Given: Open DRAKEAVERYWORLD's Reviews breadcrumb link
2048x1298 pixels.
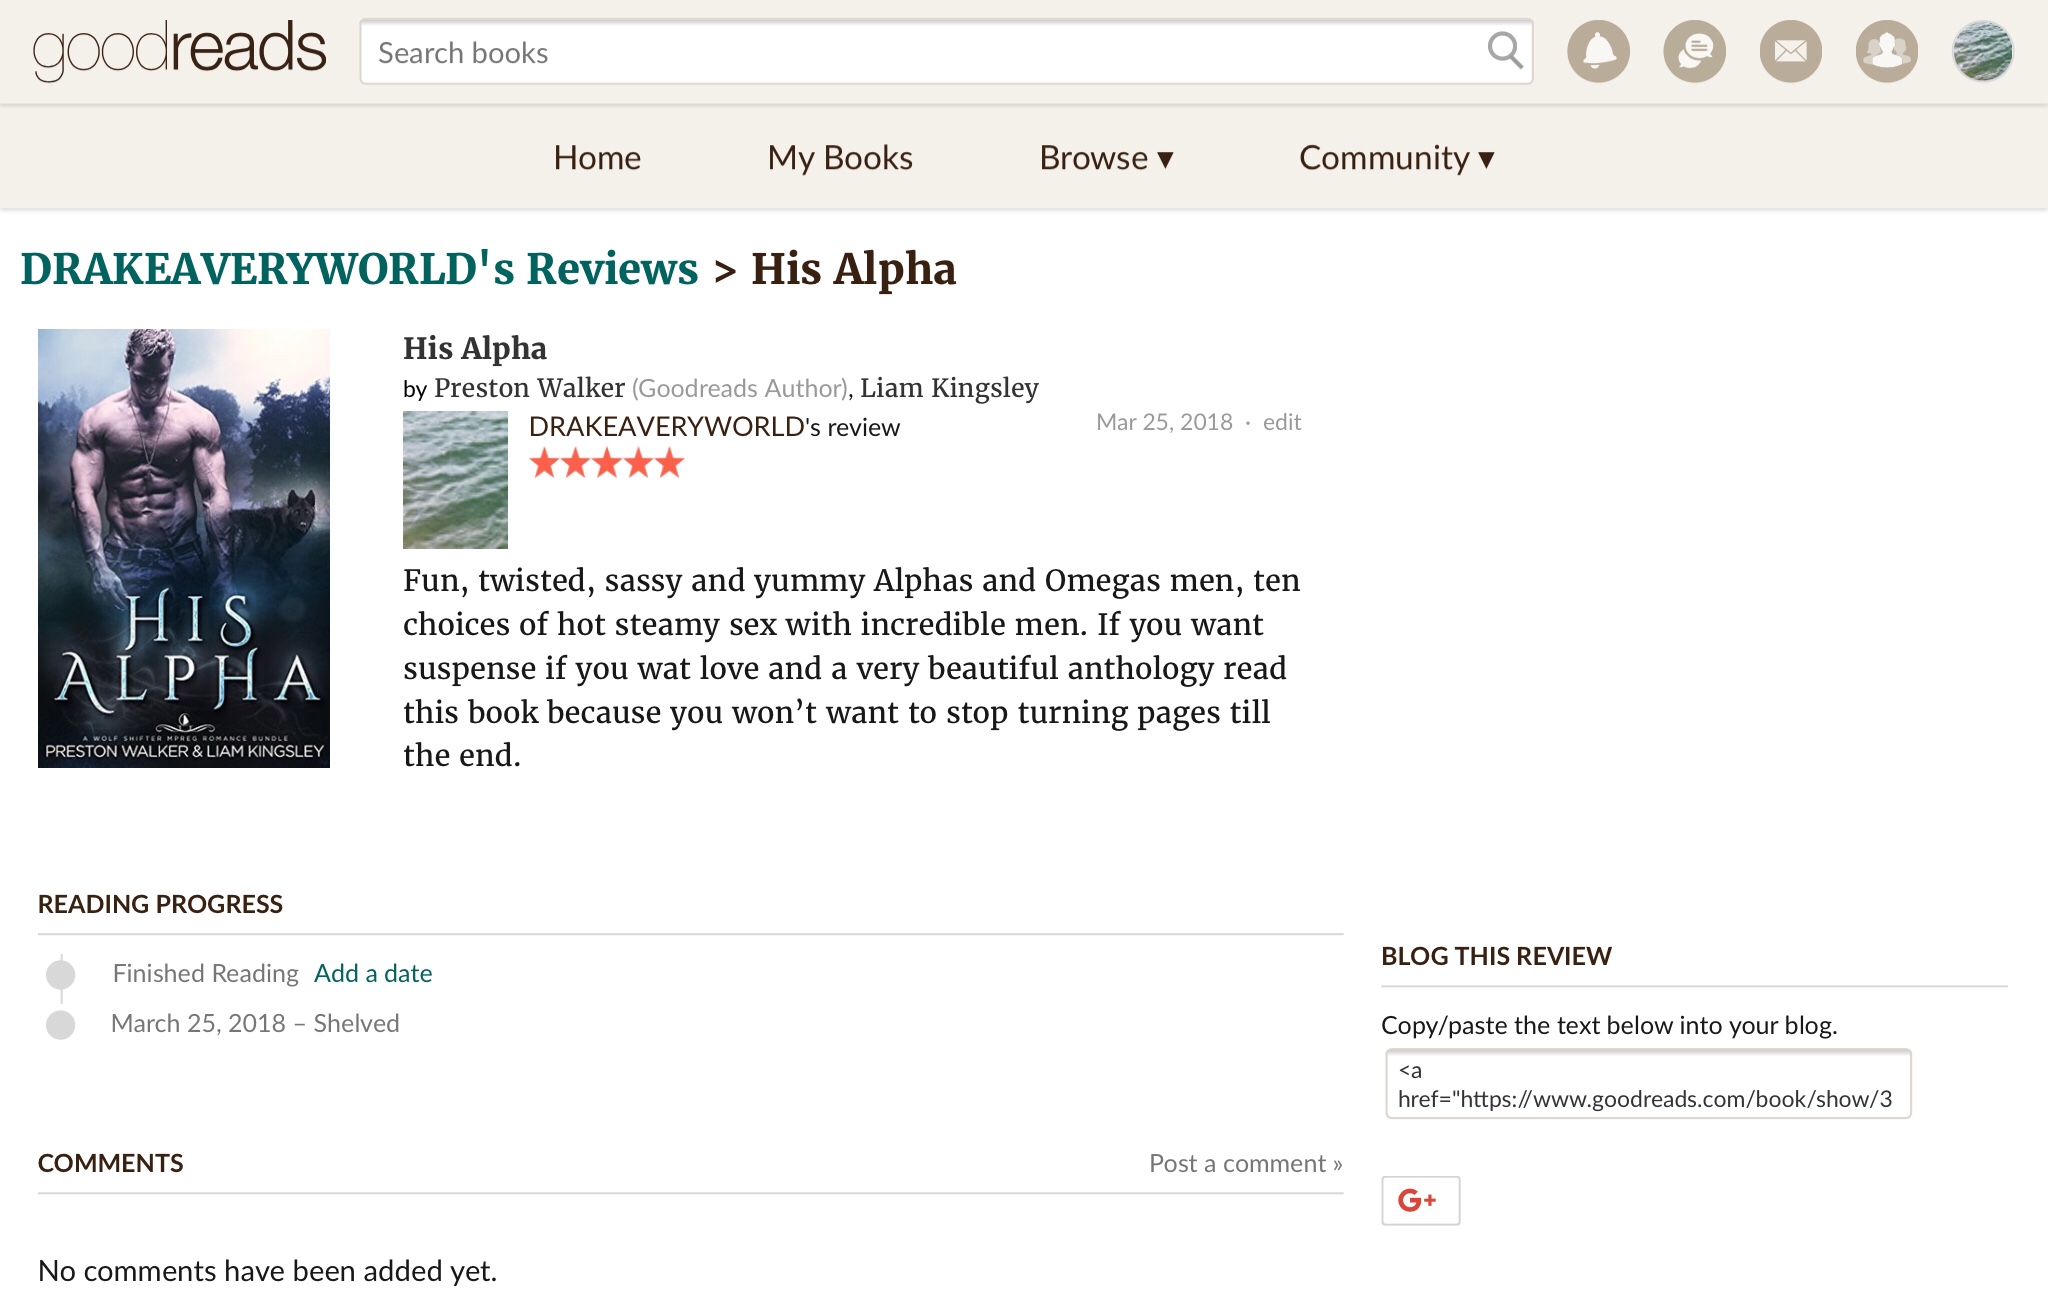Looking at the screenshot, I should tap(359, 269).
